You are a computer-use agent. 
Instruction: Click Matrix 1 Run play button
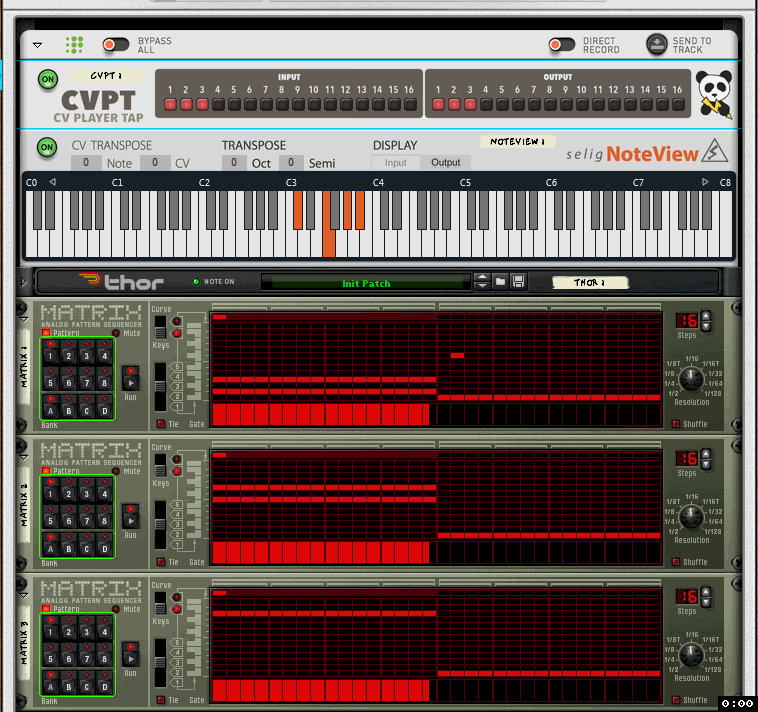(131, 378)
